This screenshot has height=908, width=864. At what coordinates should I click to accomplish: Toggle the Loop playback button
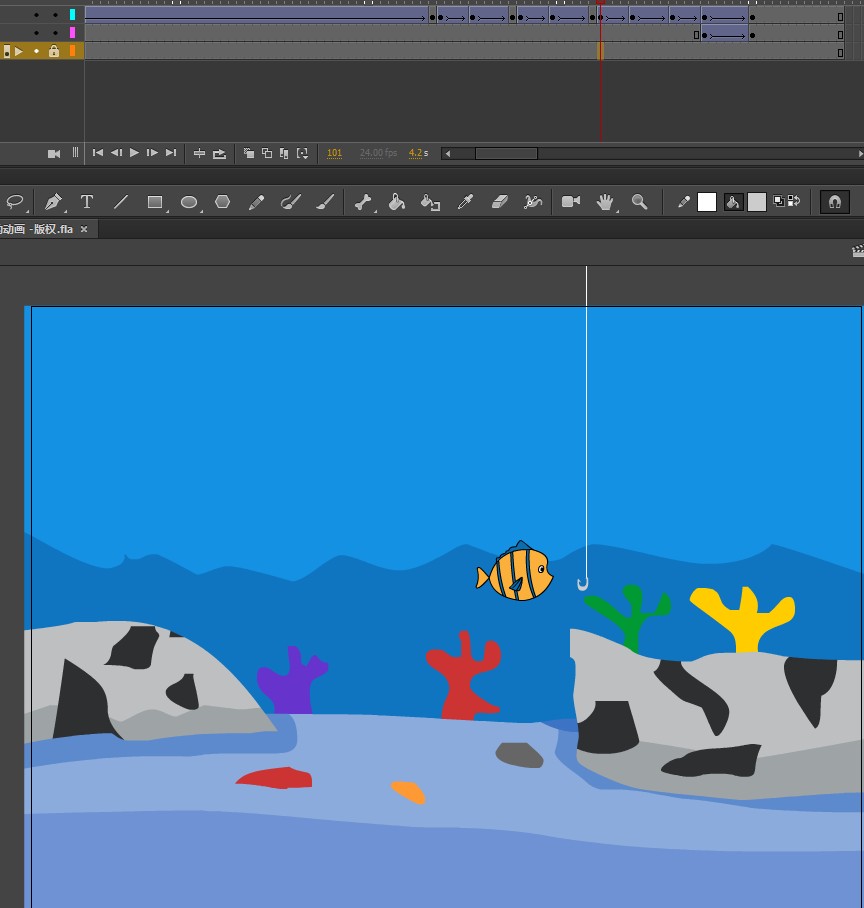[219, 153]
